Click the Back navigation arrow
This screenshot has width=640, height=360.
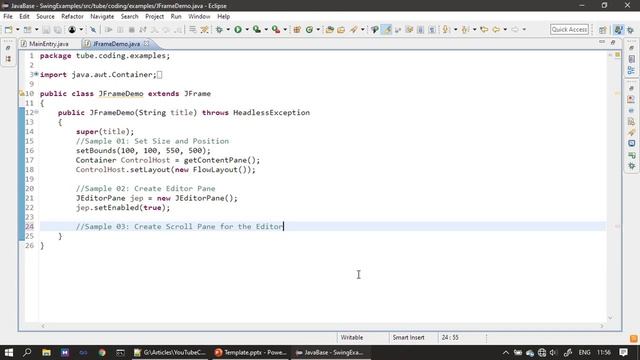496,29
